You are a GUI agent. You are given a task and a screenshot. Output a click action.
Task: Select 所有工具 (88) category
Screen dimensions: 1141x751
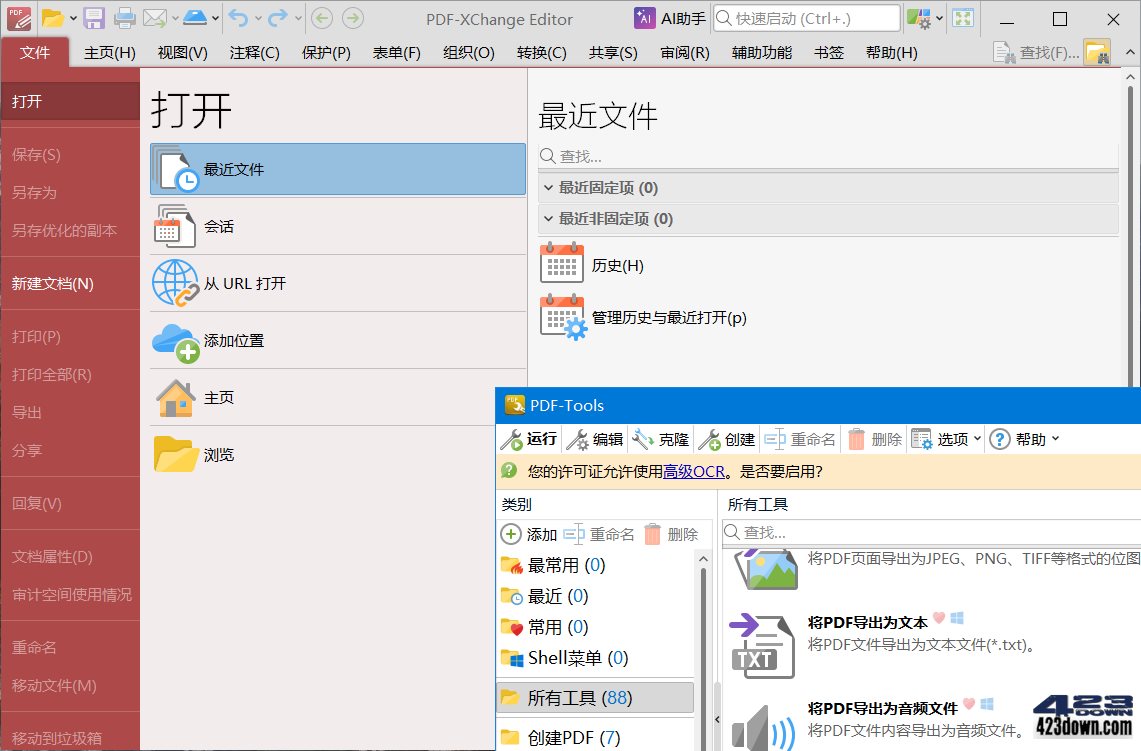click(595, 697)
